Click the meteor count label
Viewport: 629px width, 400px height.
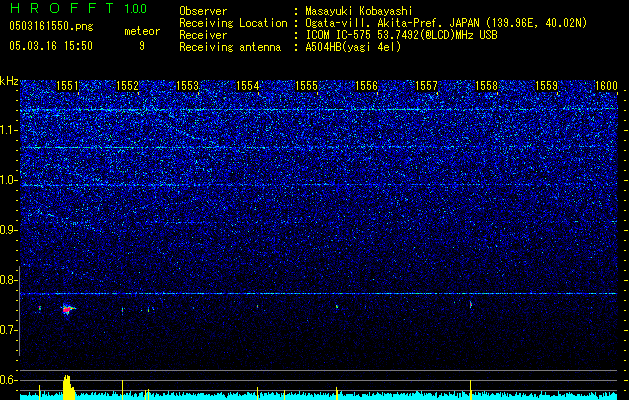[x=142, y=31]
